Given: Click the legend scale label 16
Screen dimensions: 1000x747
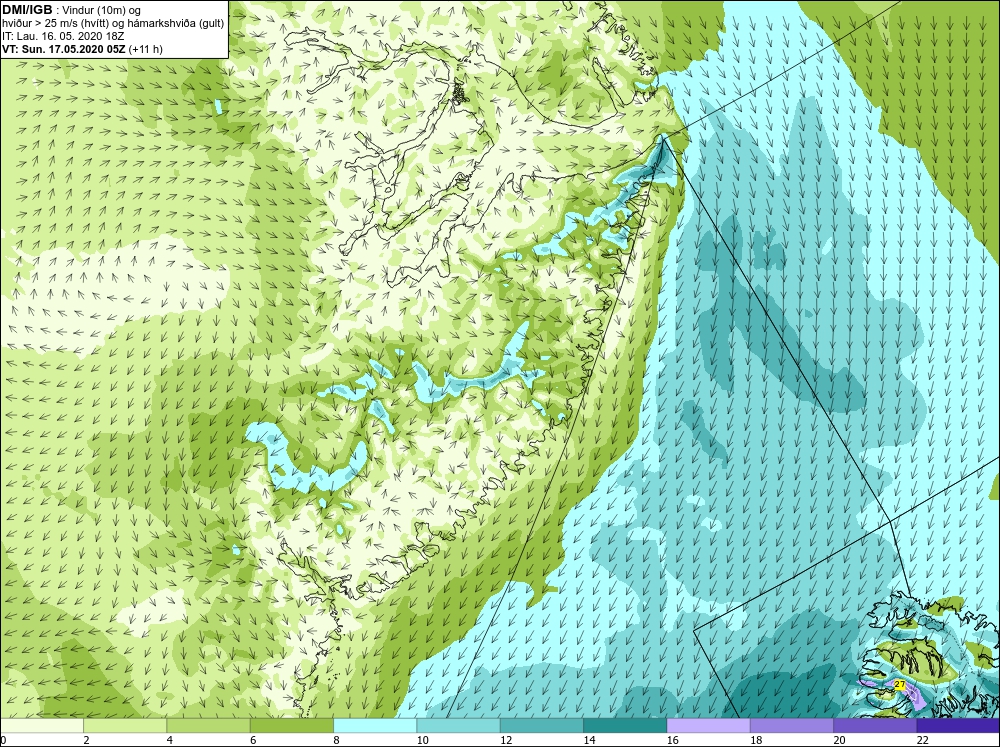Looking at the screenshot, I should 672,740.
